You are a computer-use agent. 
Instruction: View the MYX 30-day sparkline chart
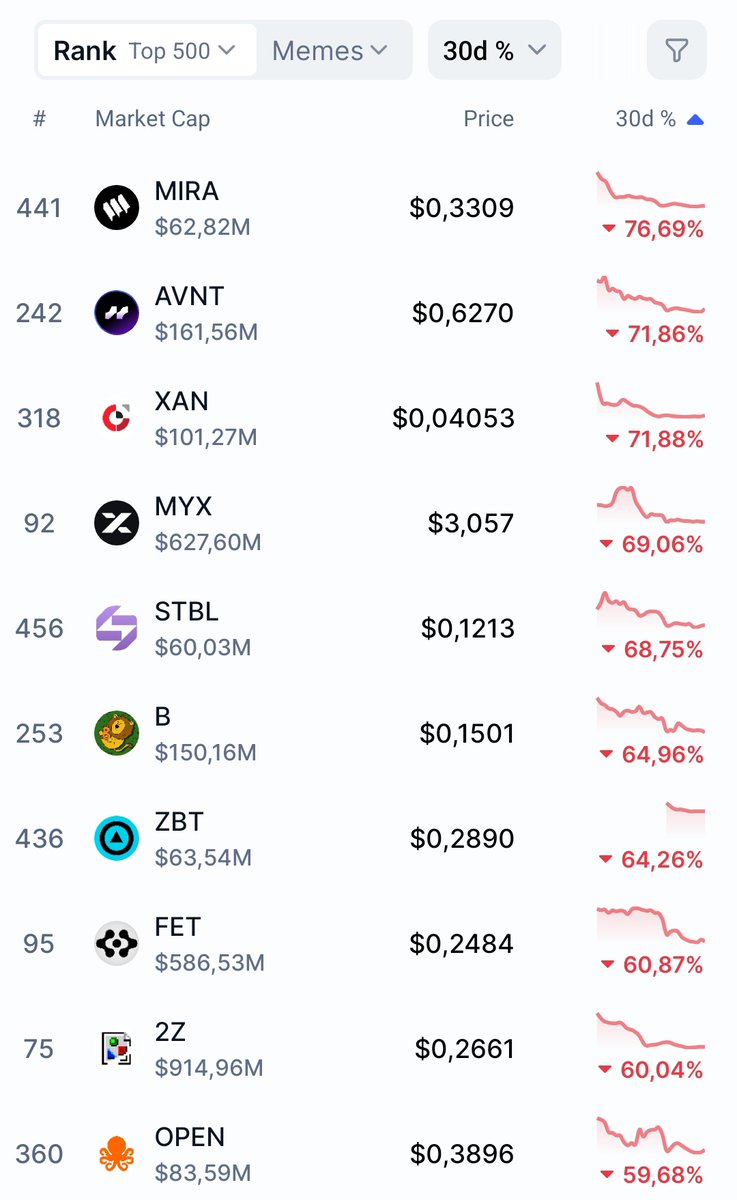pyautogui.click(x=651, y=505)
